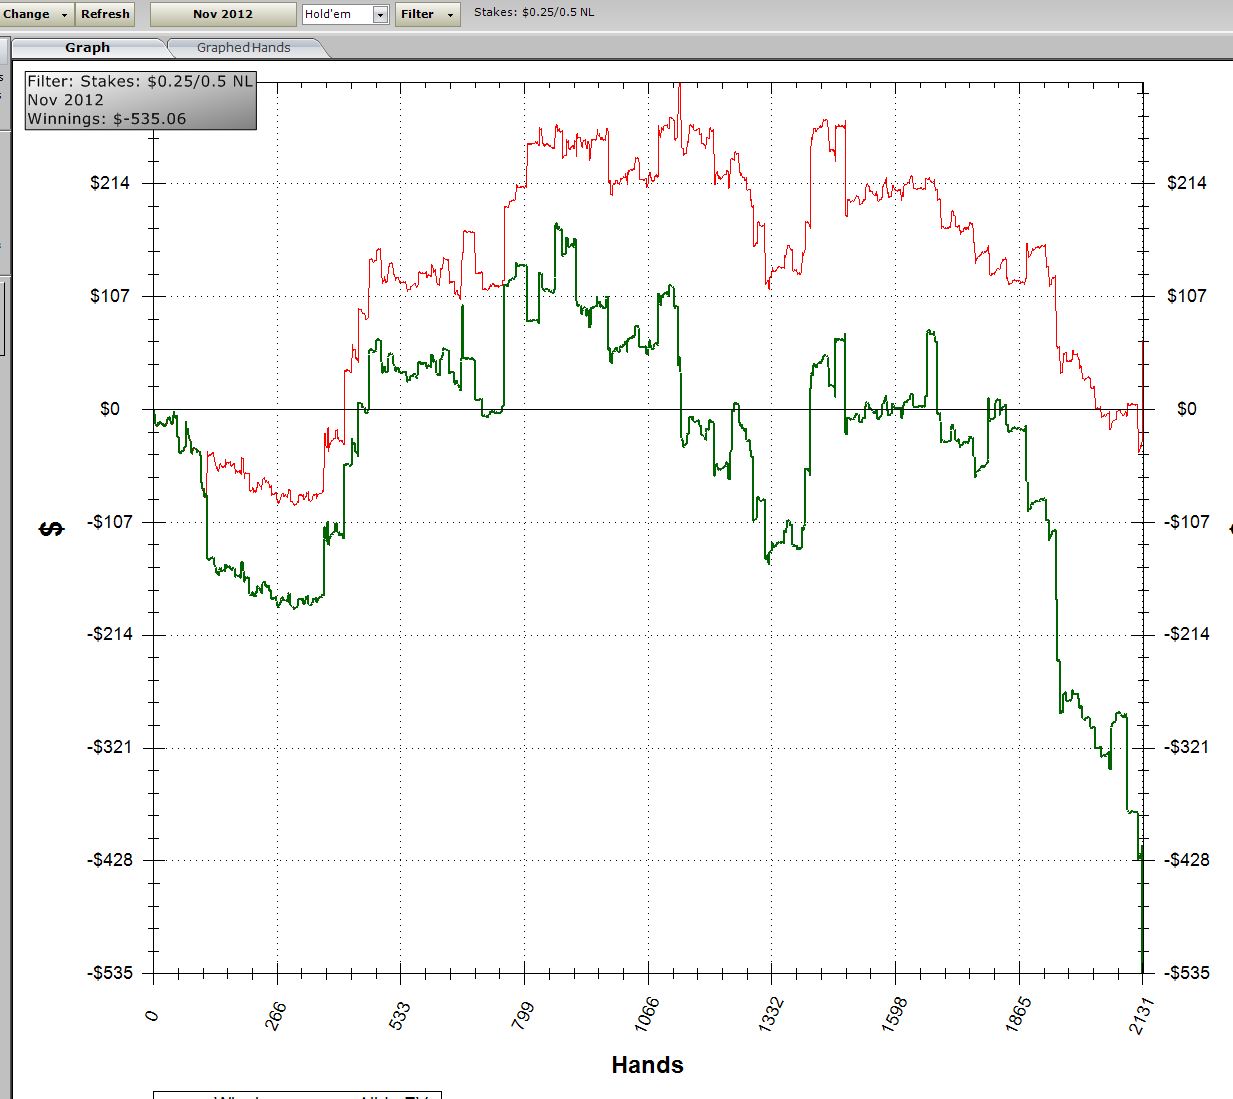
Task: Refresh the graph data
Action: (x=105, y=14)
